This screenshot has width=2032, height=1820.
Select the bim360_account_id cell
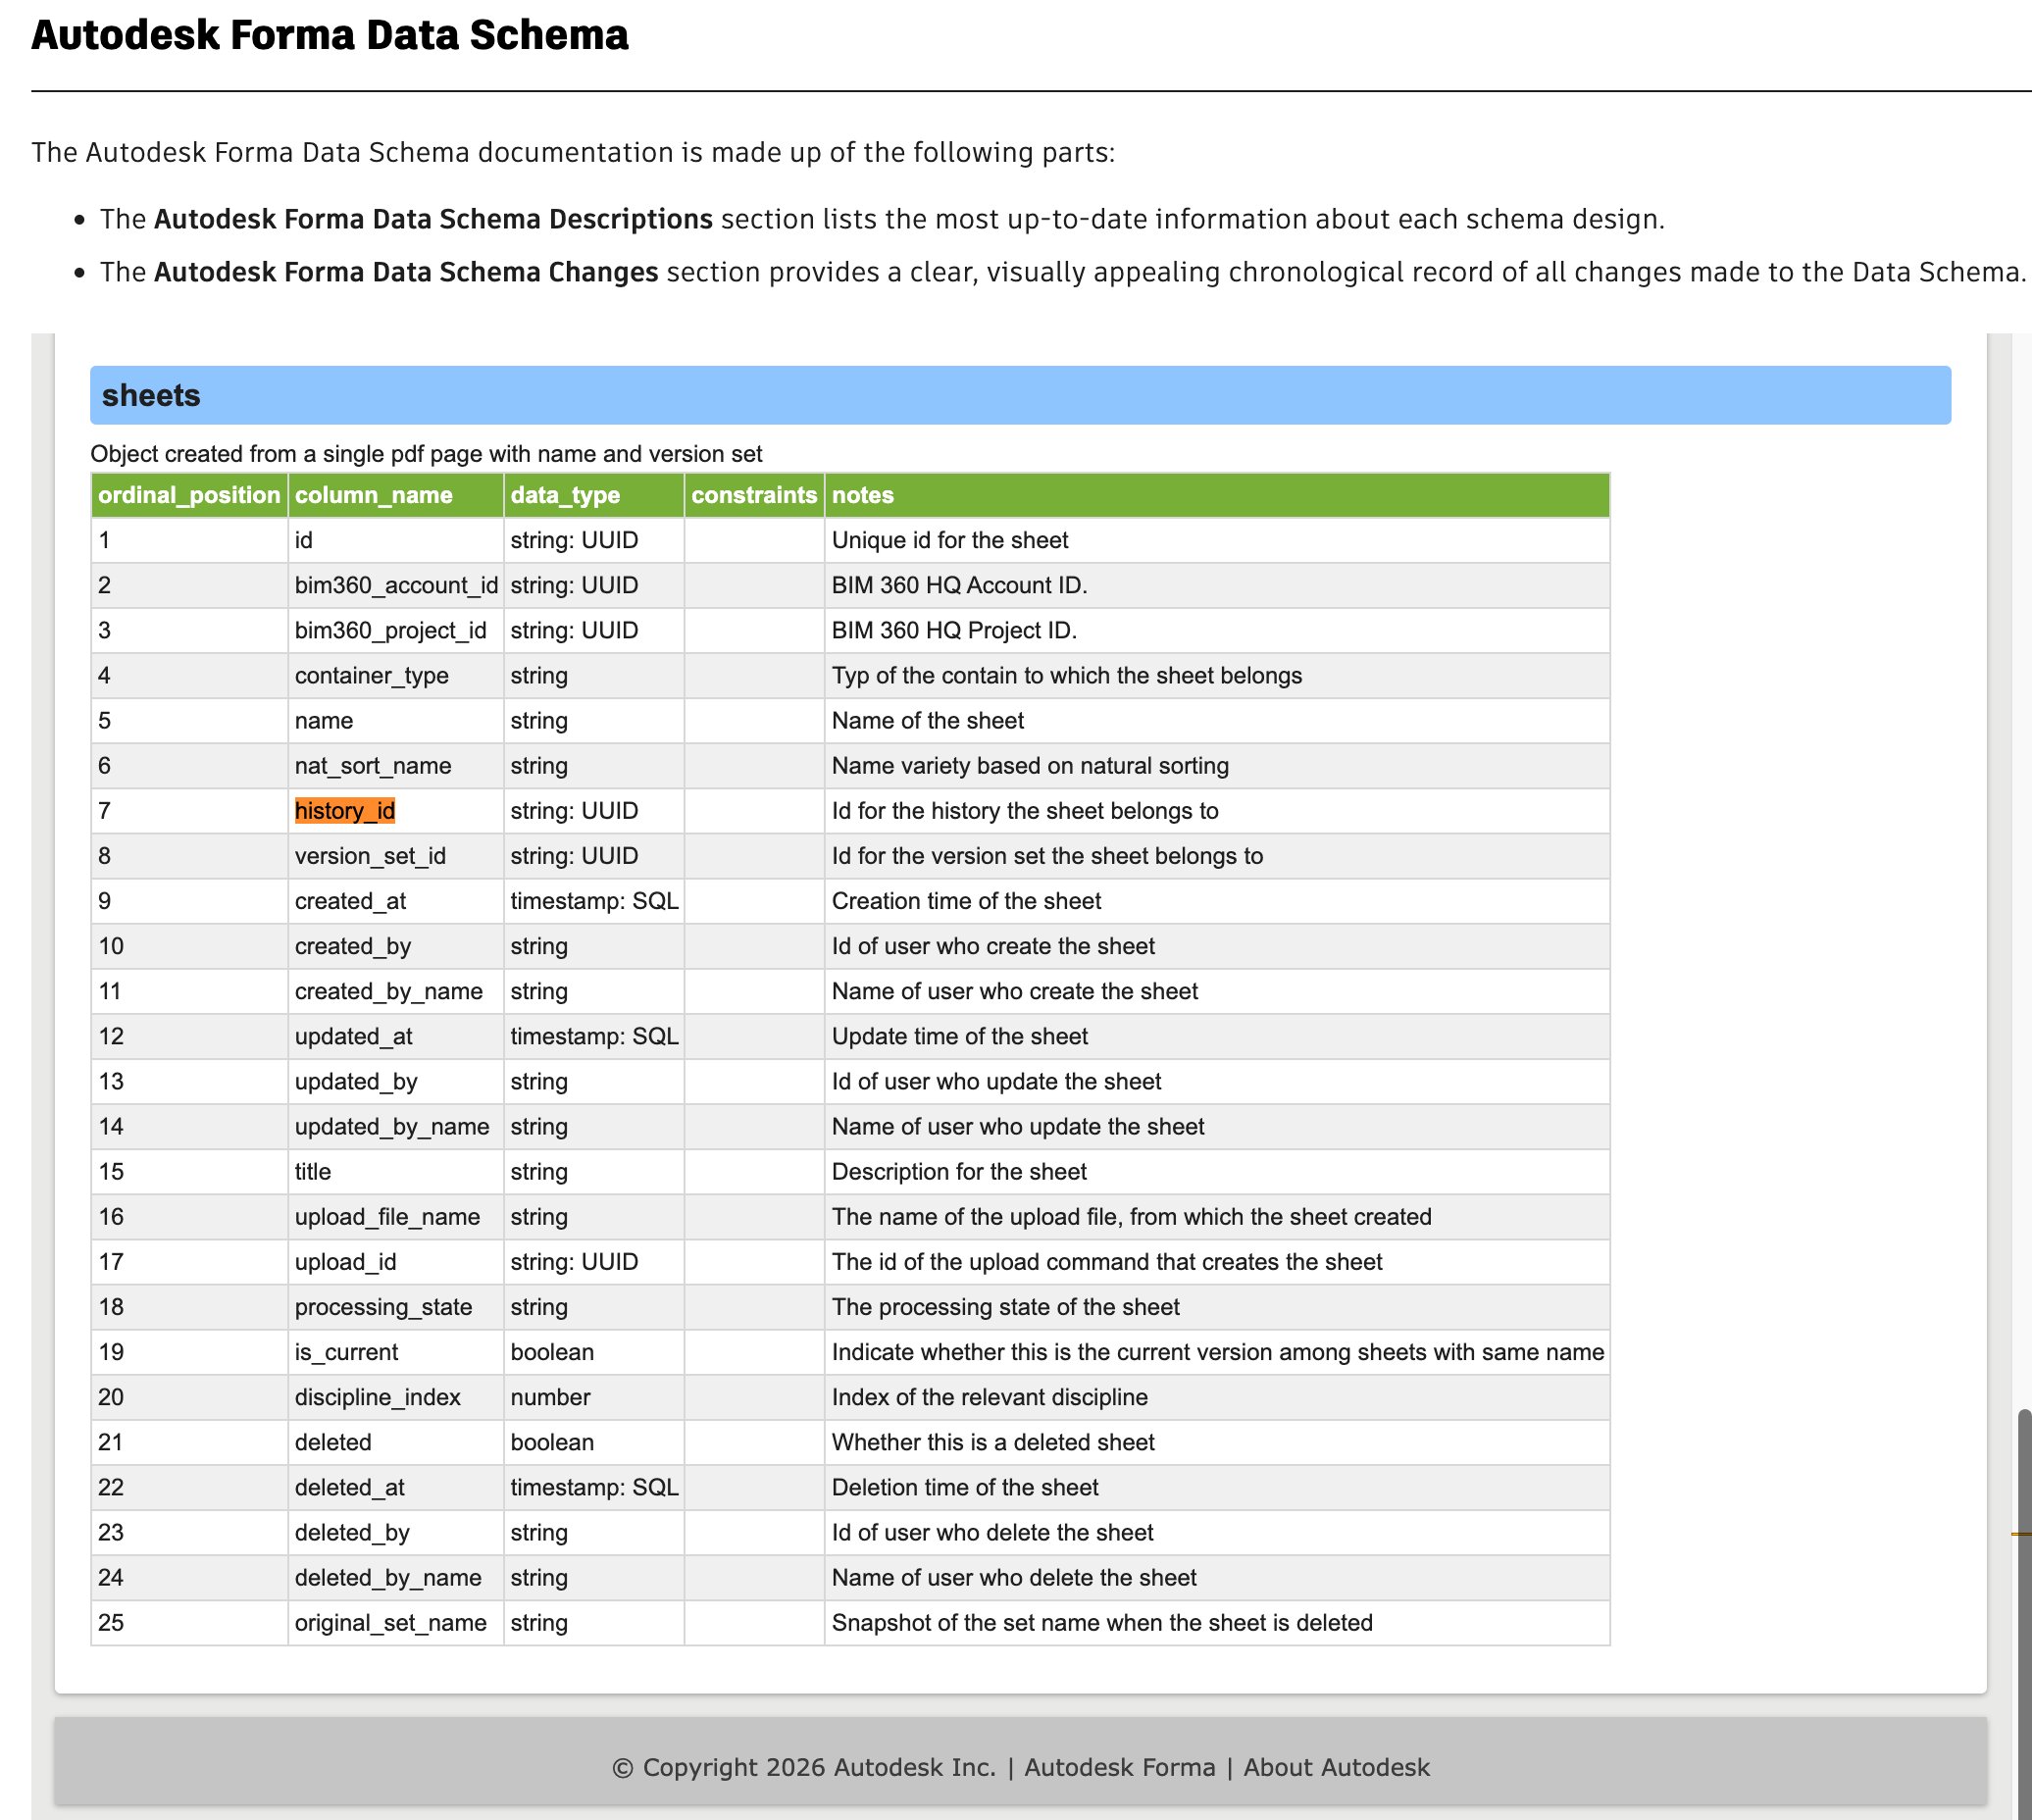coord(396,585)
